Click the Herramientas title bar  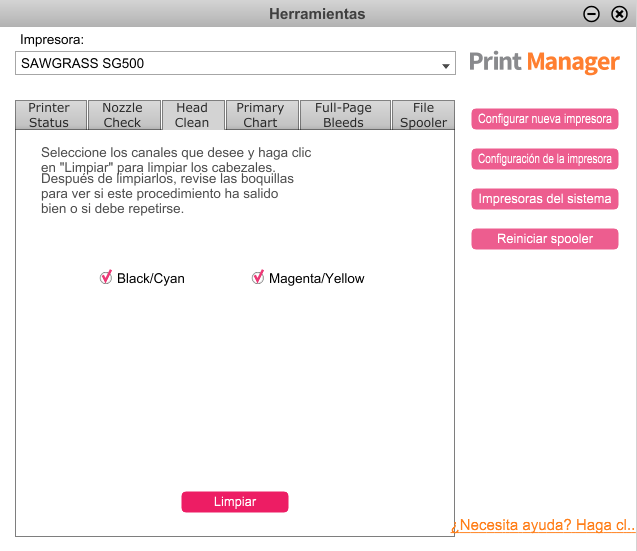click(317, 14)
